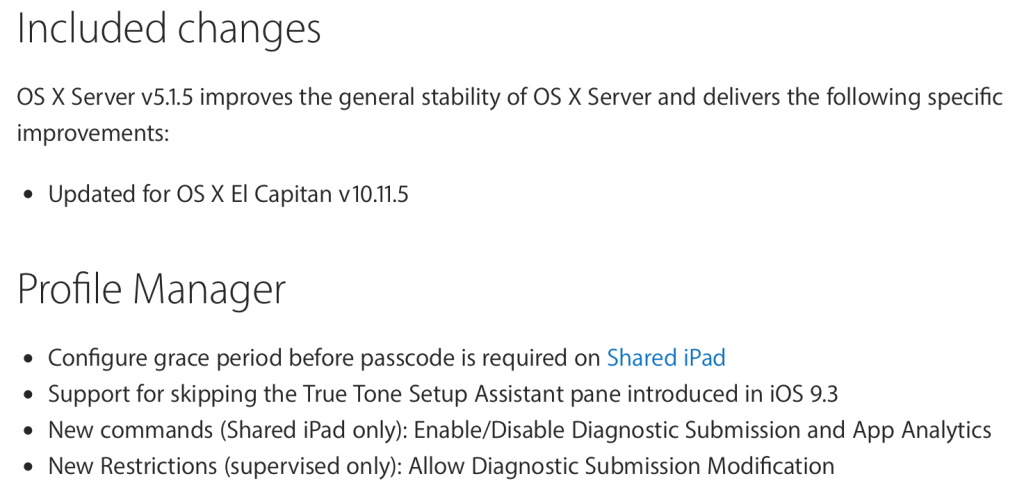The width and height of the screenshot is (1024, 492).
Task: Click the bullet before New commands
Action: coord(28,431)
